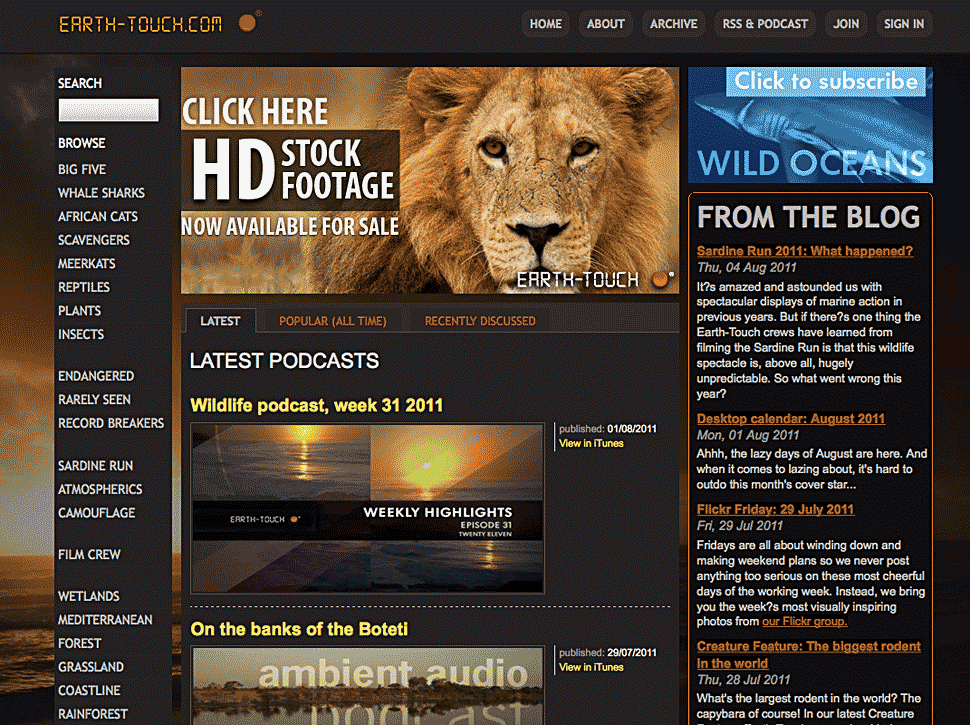Open the INSECTS category
970x725 pixels.
[x=81, y=334]
